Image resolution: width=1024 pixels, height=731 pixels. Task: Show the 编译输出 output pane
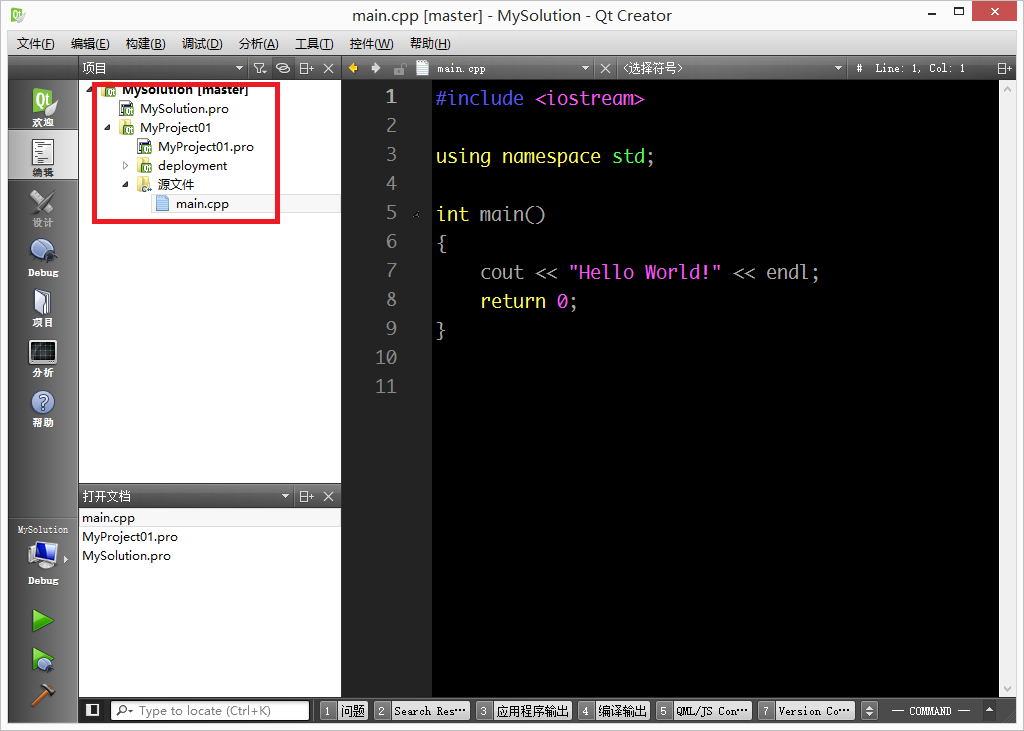pyautogui.click(x=614, y=711)
